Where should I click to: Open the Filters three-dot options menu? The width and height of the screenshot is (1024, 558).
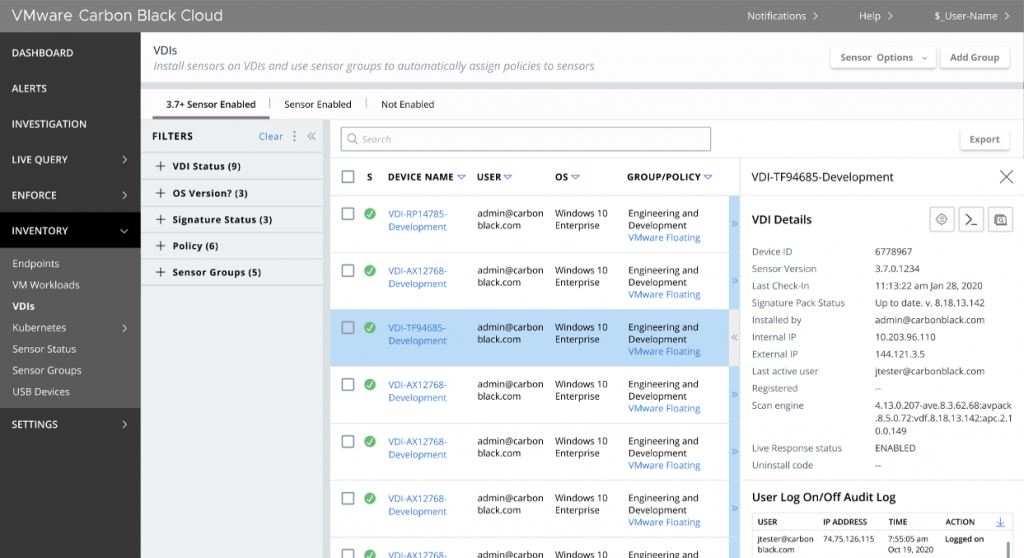pyautogui.click(x=294, y=137)
